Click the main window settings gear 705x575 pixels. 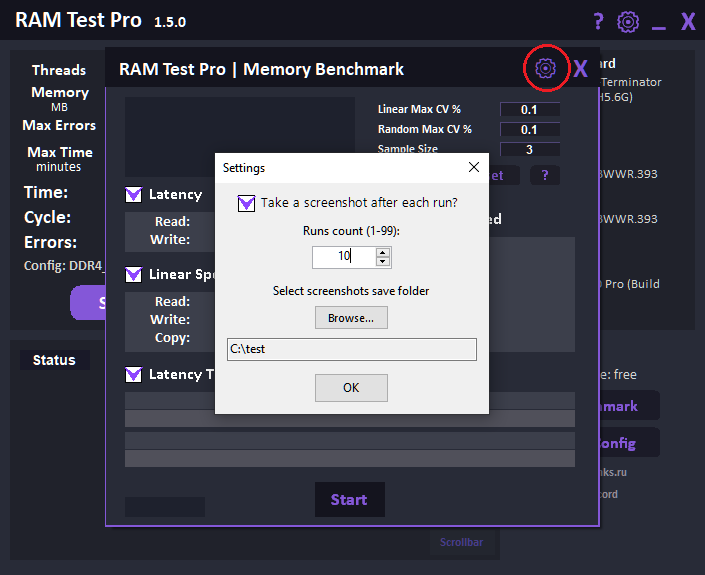coord(628,21)
